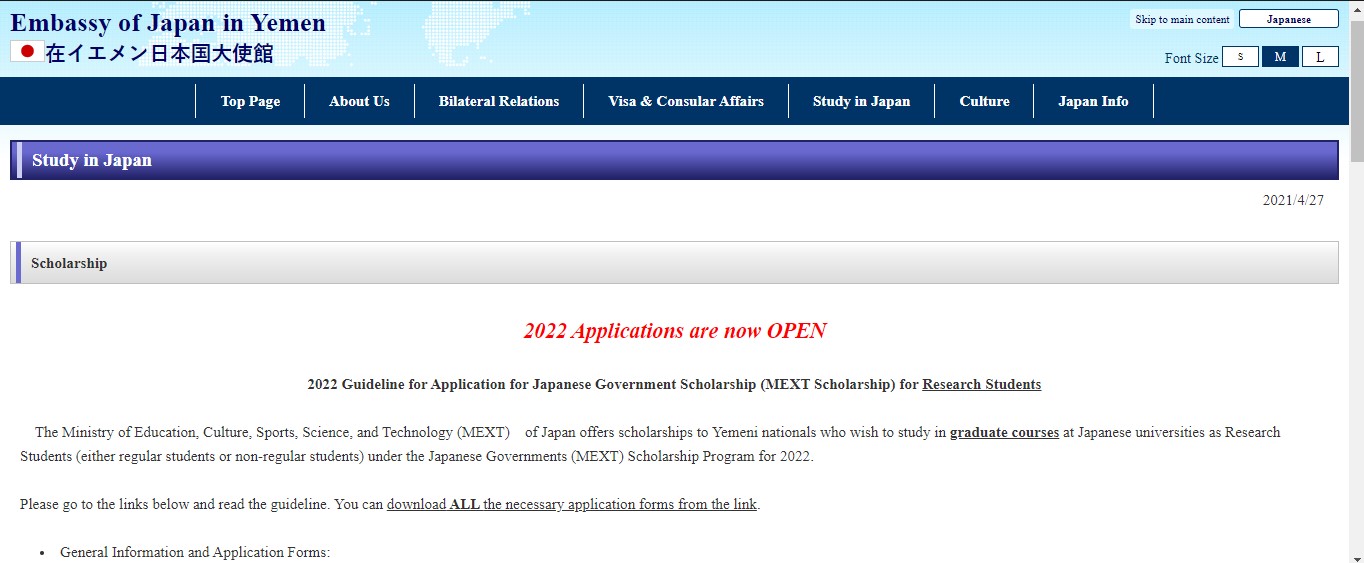
Task: Open the About Us menu
Action: pos(359,101)
